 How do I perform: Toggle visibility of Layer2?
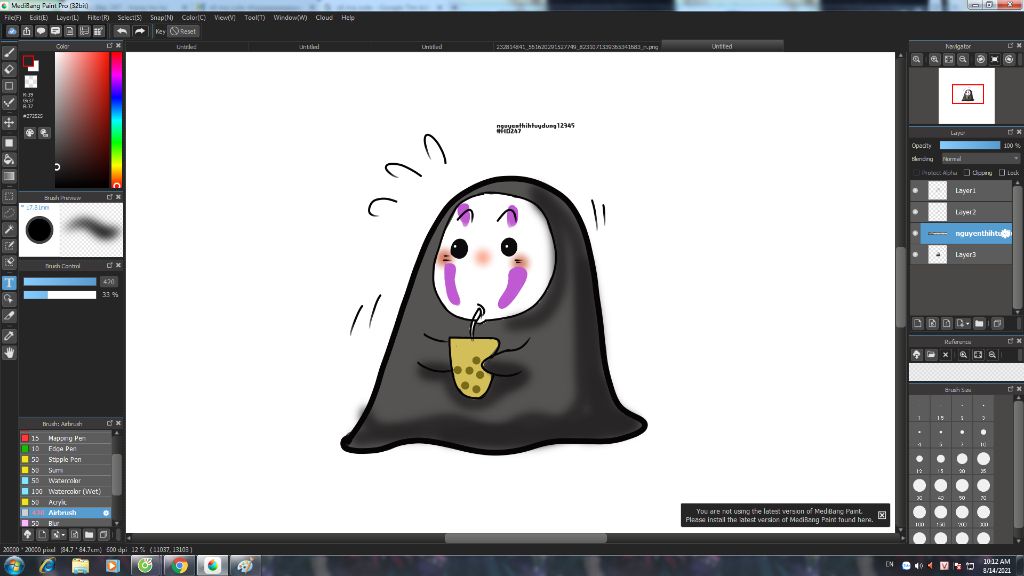[x=915, y=212]
